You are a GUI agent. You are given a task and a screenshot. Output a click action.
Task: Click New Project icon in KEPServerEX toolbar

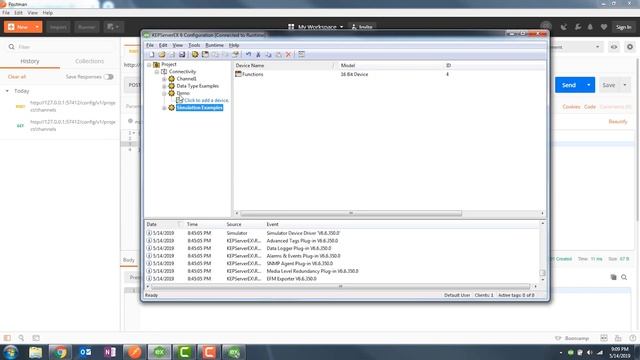(x=152, y=55)
